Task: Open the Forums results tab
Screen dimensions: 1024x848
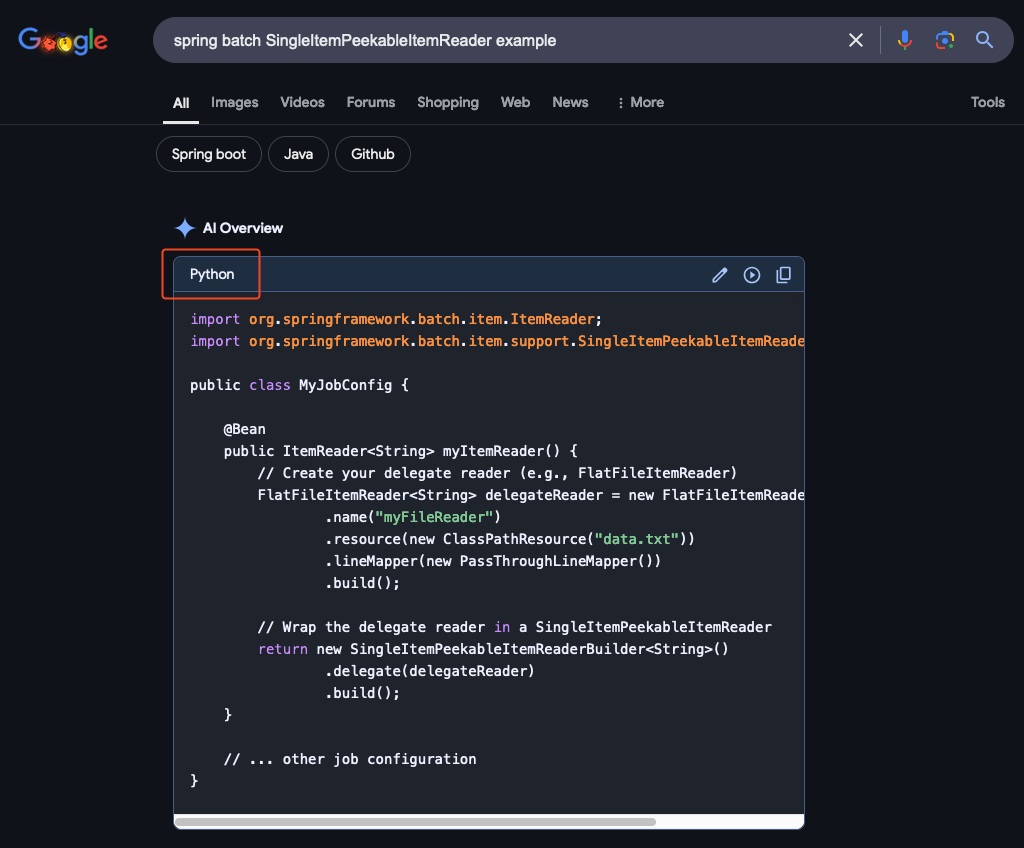Action: (371, 102)
